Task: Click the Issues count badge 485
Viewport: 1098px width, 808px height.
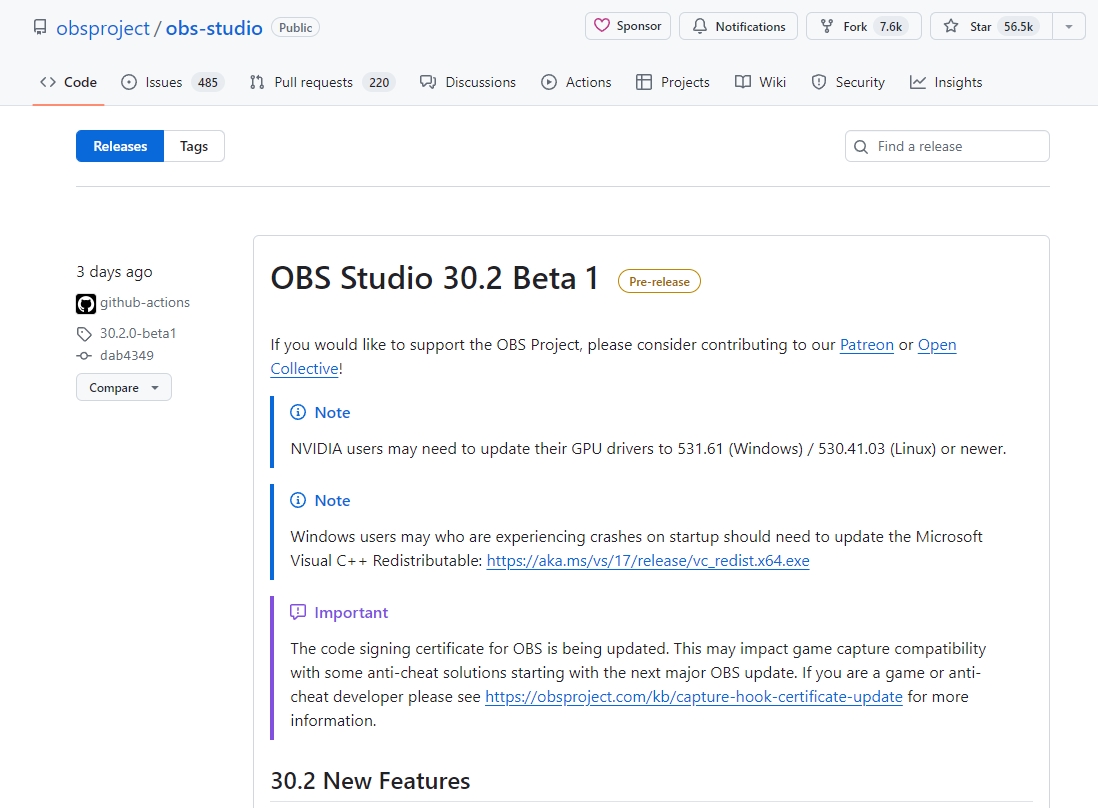Action: [x=208, y=83]
